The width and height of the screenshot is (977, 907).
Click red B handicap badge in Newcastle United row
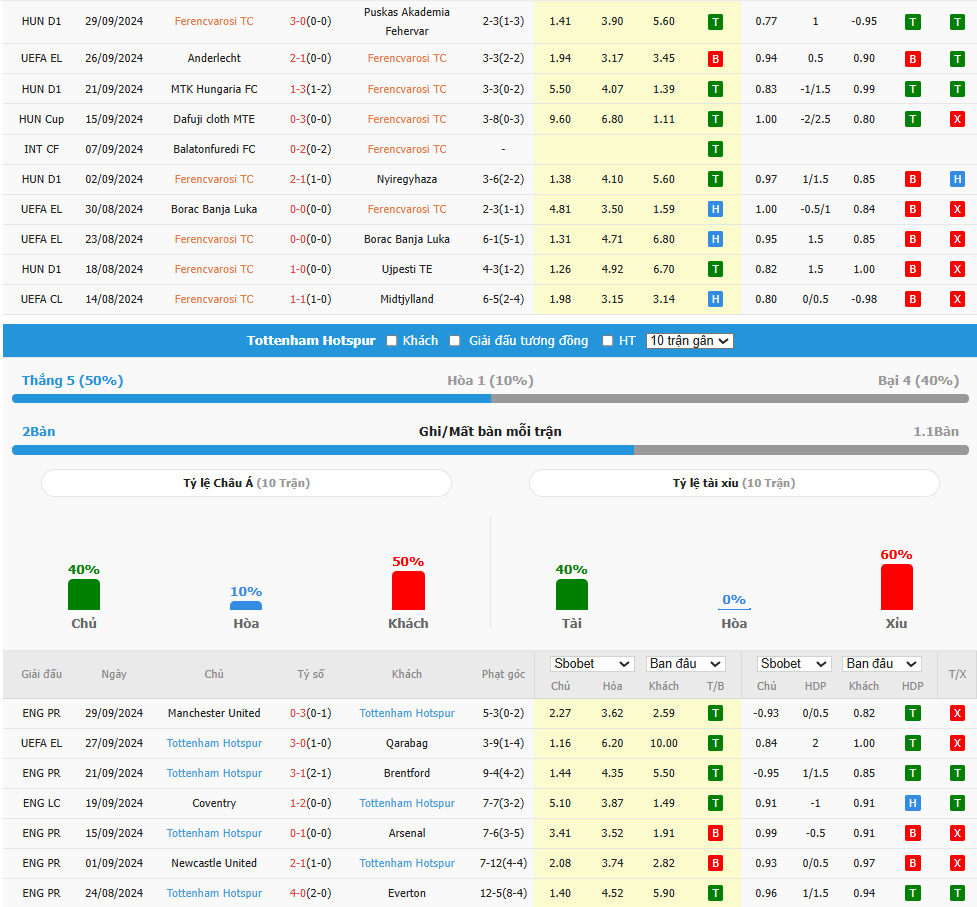[913, 863]
